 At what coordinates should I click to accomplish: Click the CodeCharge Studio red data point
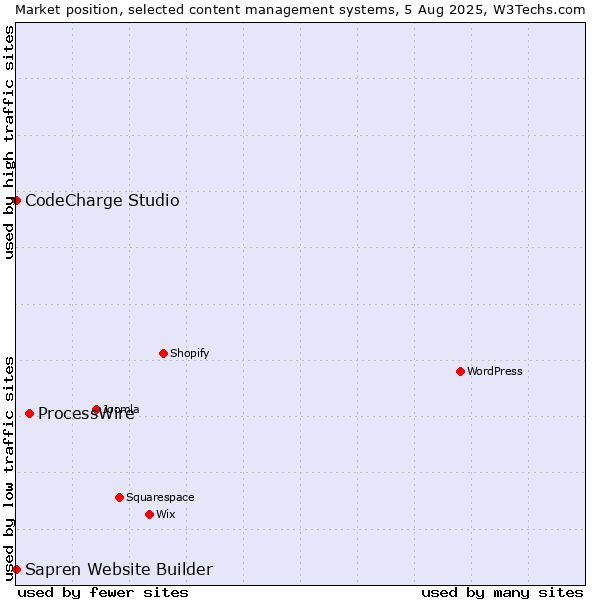(16, 201)
